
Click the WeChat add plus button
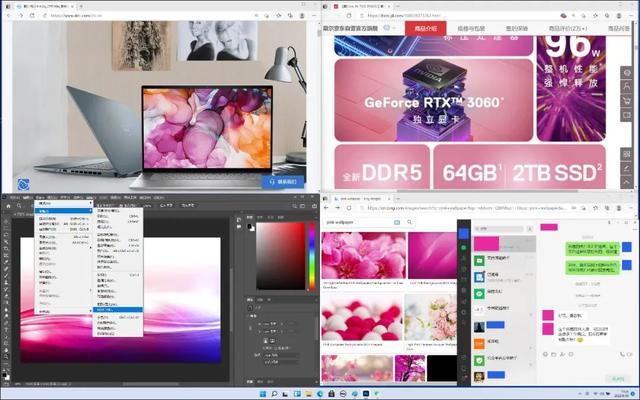pos(530,229)
